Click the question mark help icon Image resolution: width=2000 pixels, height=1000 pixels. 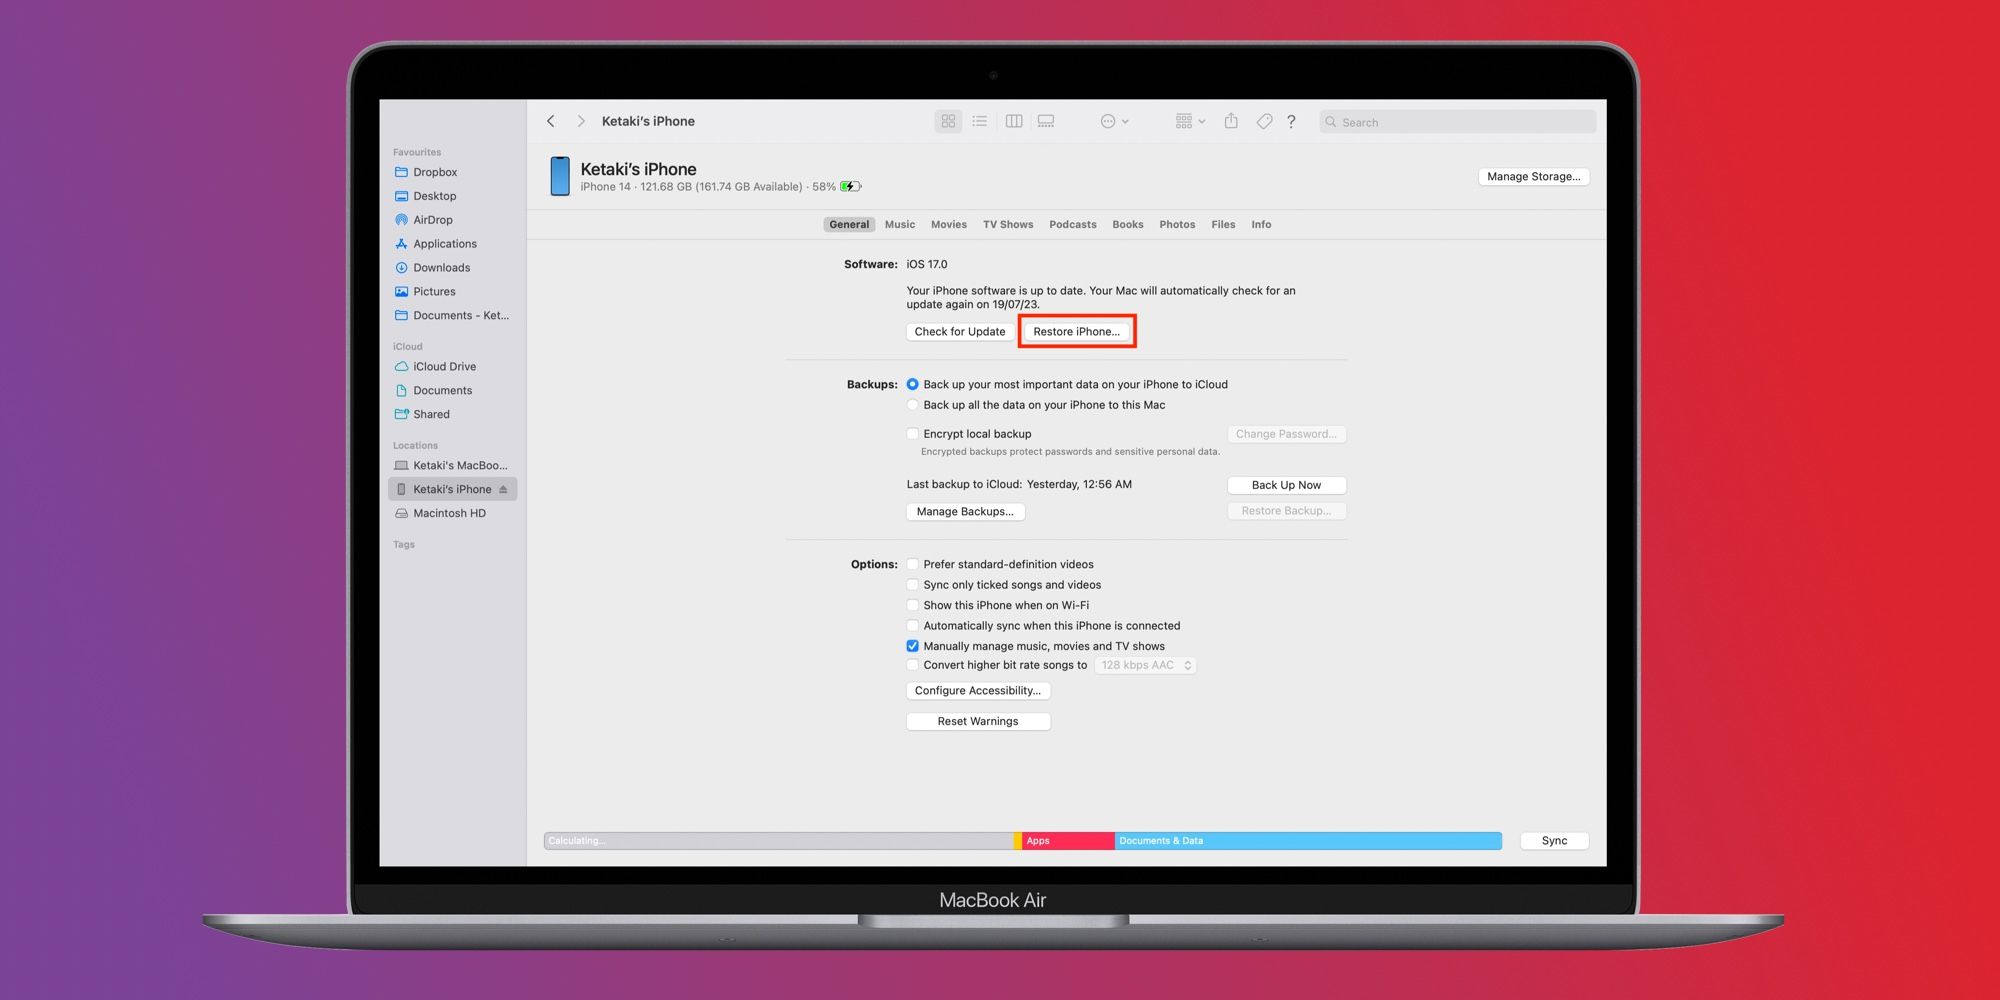pyautogui.click(x=1291, y=121)
